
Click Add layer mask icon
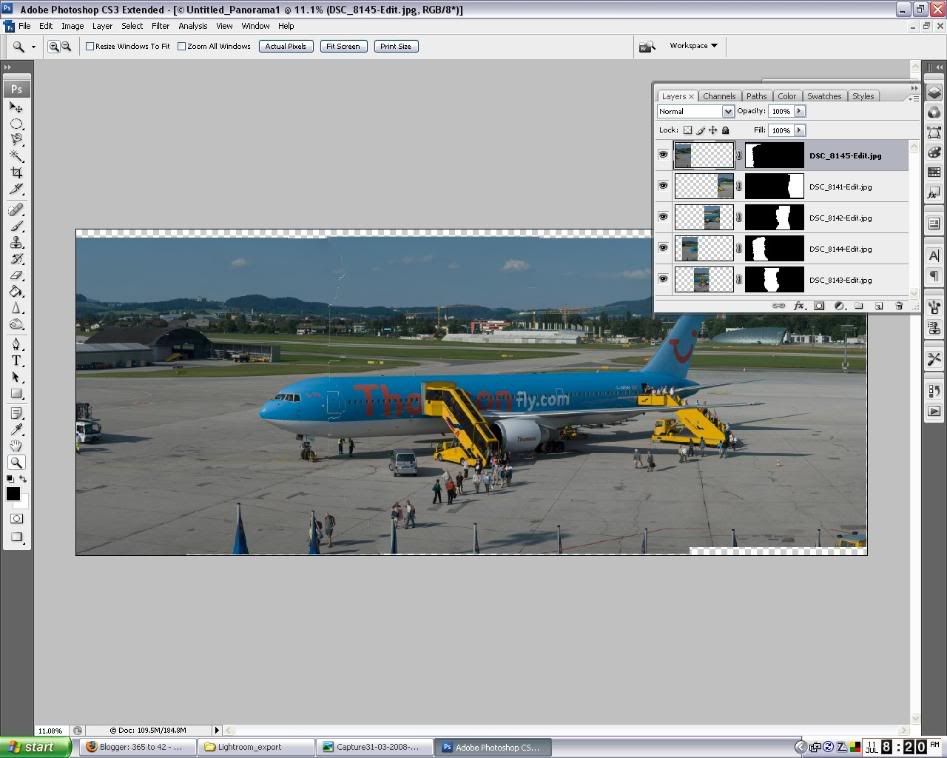819,306
